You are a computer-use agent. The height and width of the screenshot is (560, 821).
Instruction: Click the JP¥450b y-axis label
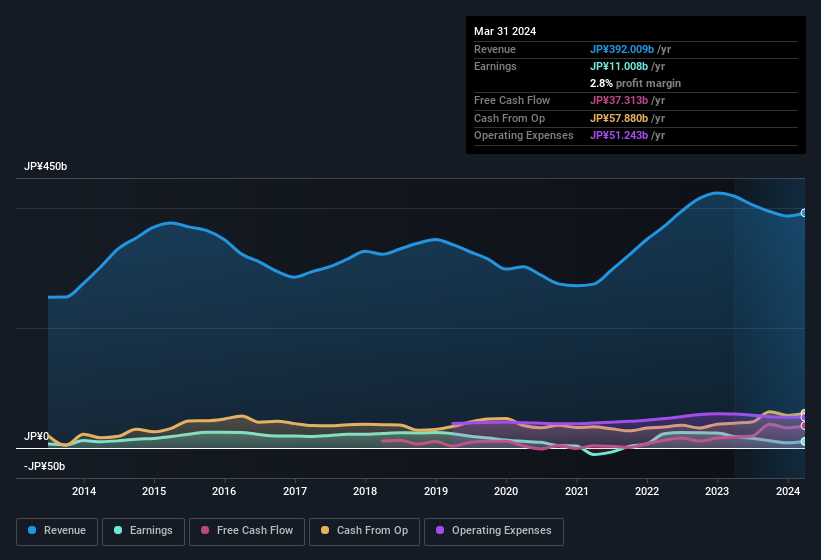point(45,167)
